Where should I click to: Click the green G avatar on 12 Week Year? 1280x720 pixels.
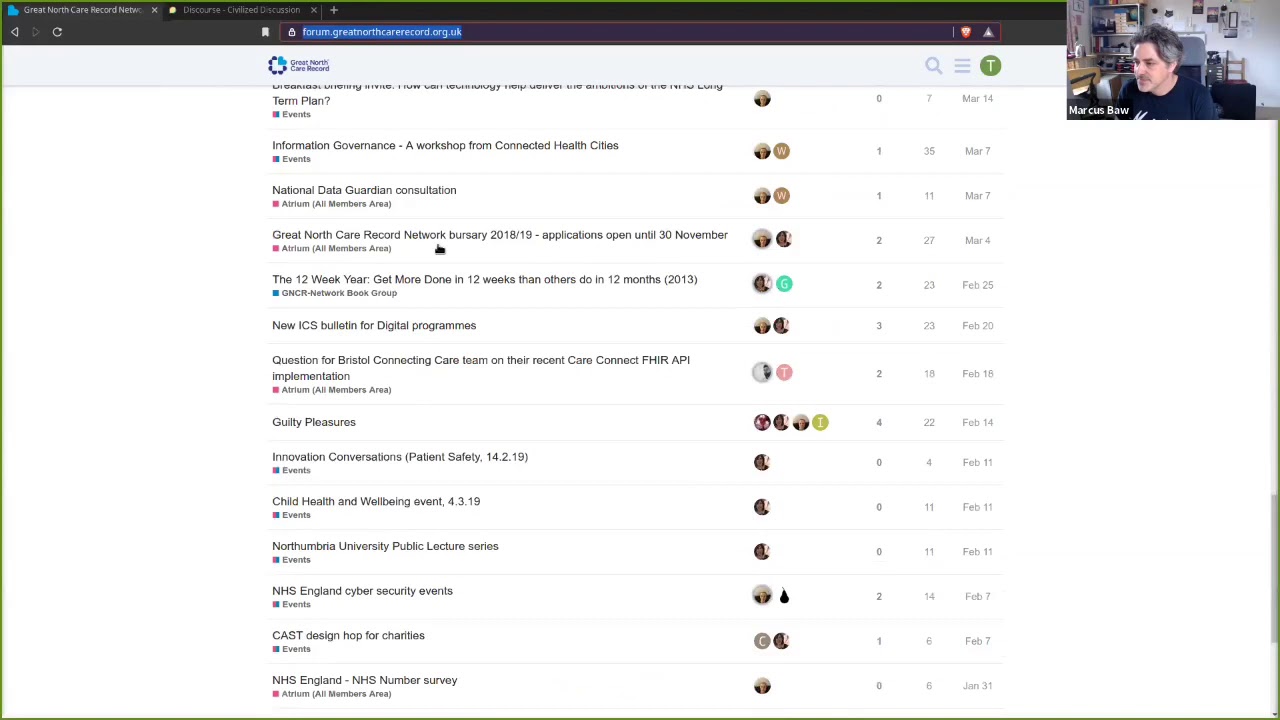click(784, 284)
